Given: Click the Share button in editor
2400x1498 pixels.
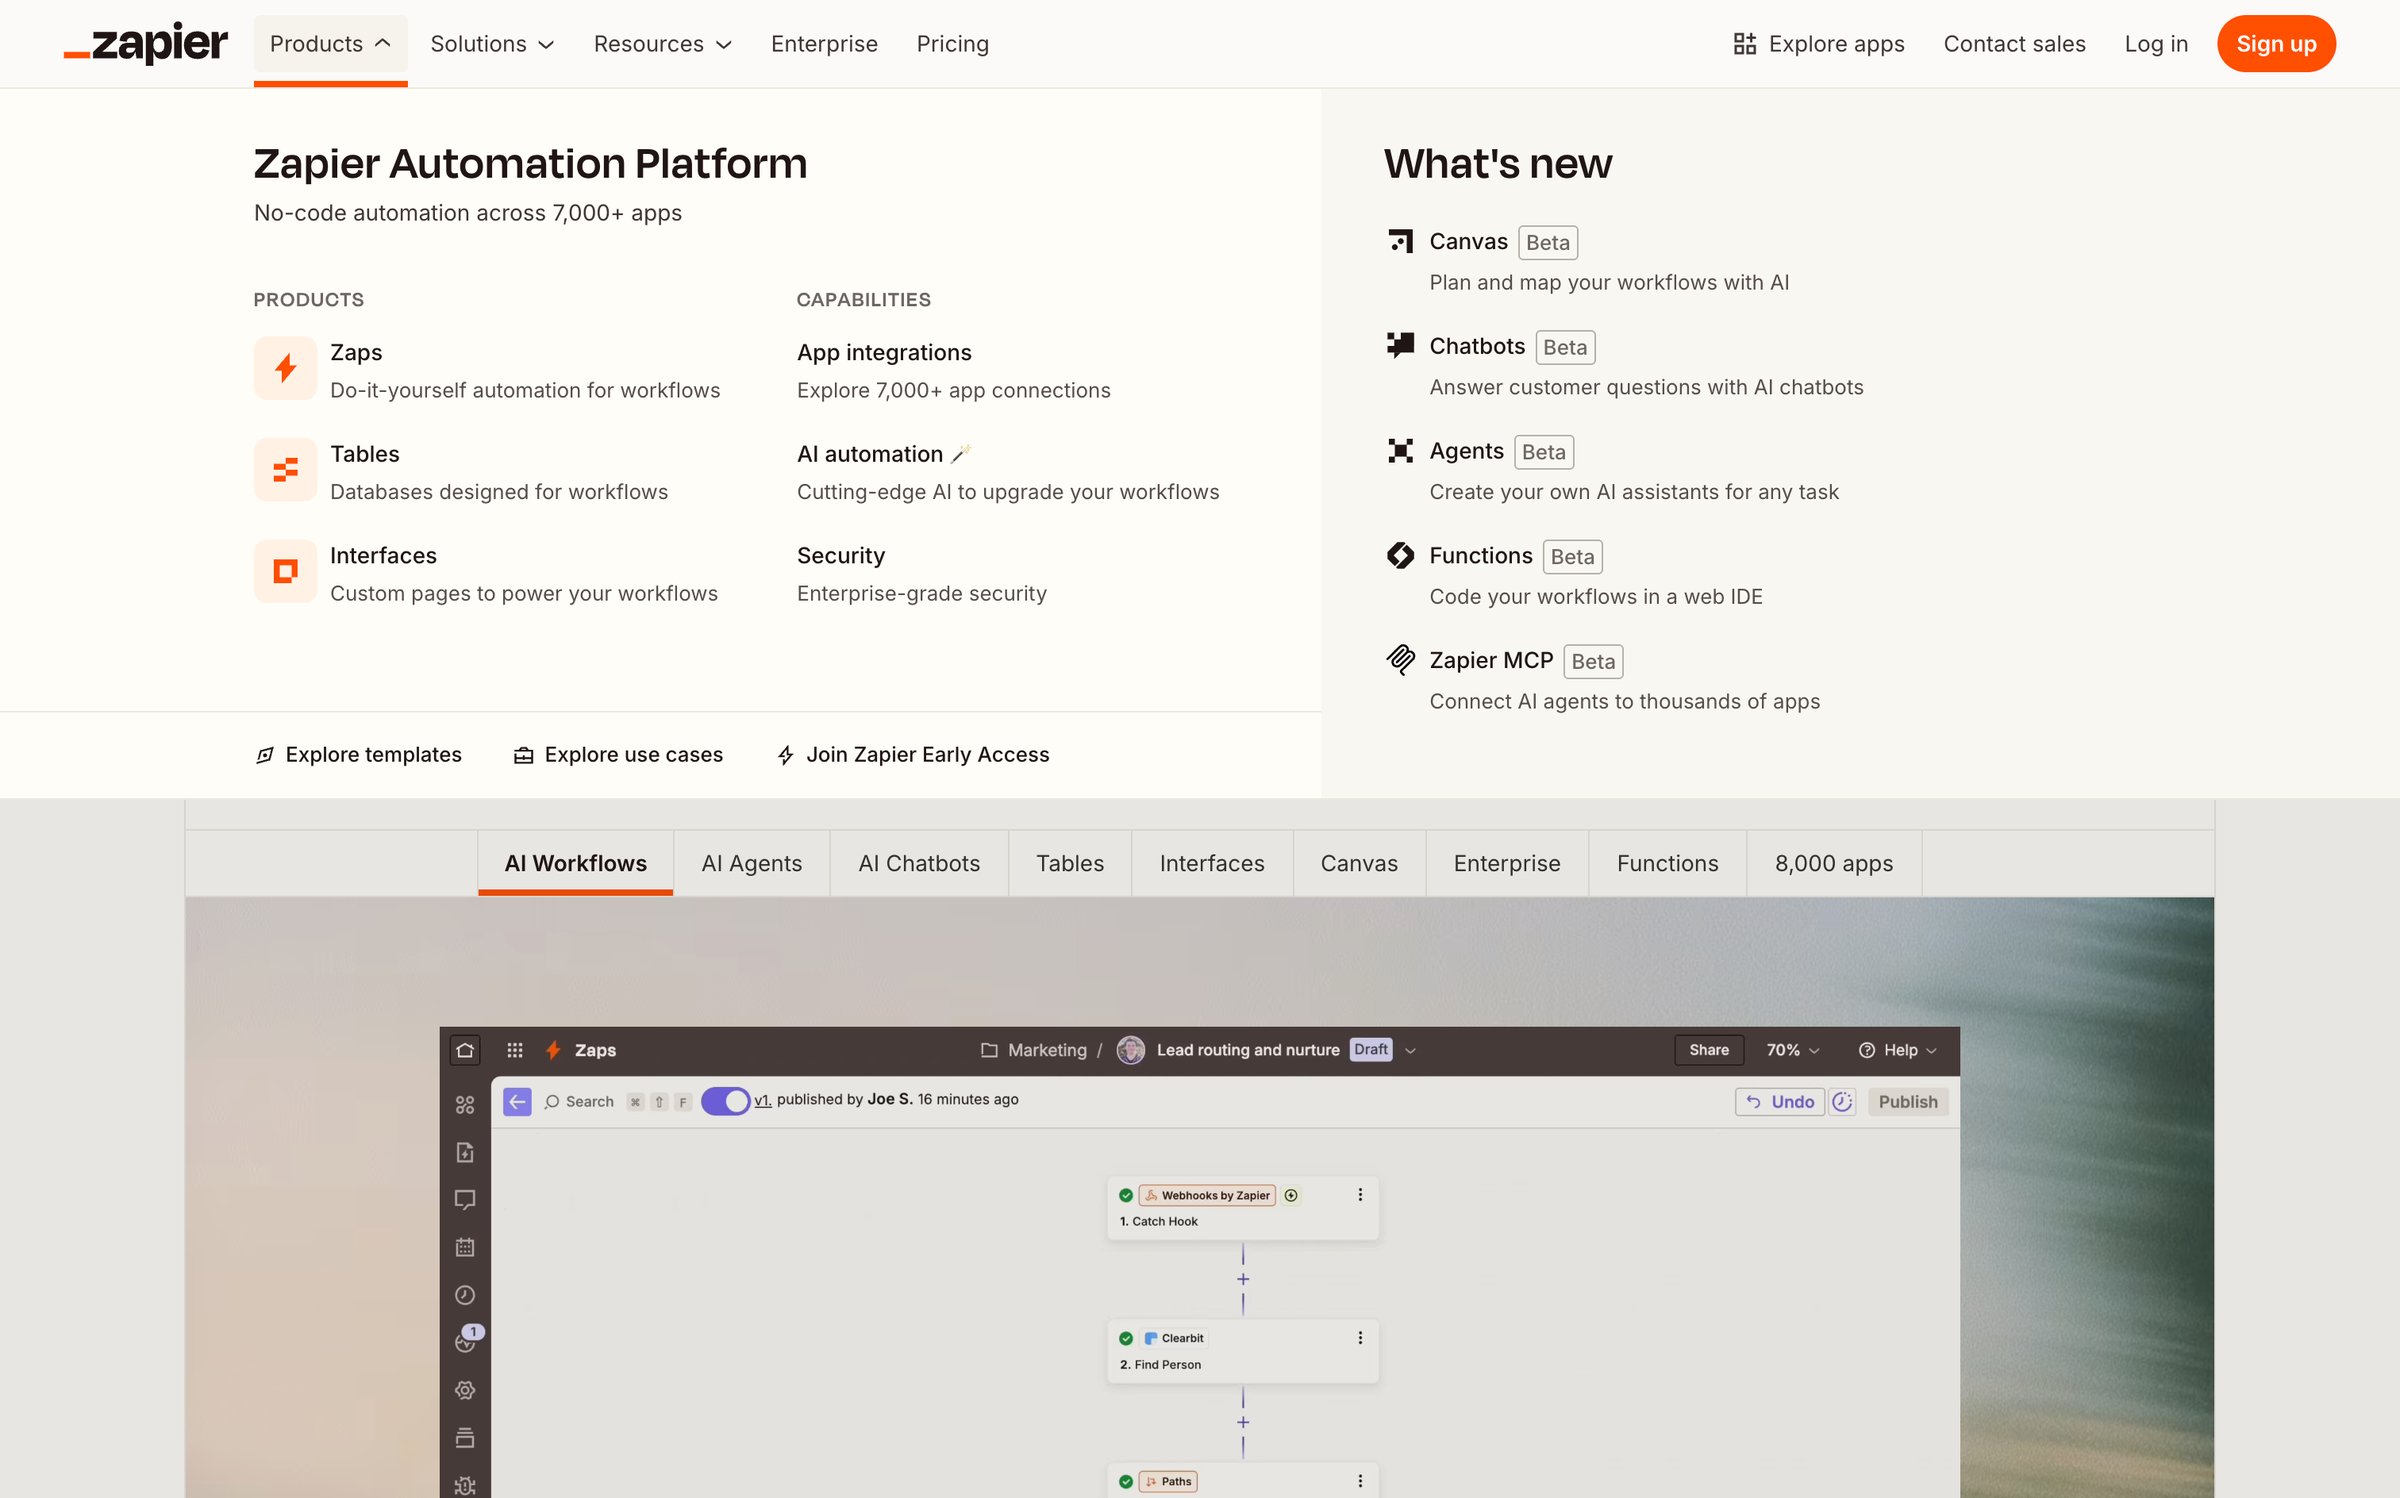Looking at the screenshot, I should (x=1709, y=1050).
